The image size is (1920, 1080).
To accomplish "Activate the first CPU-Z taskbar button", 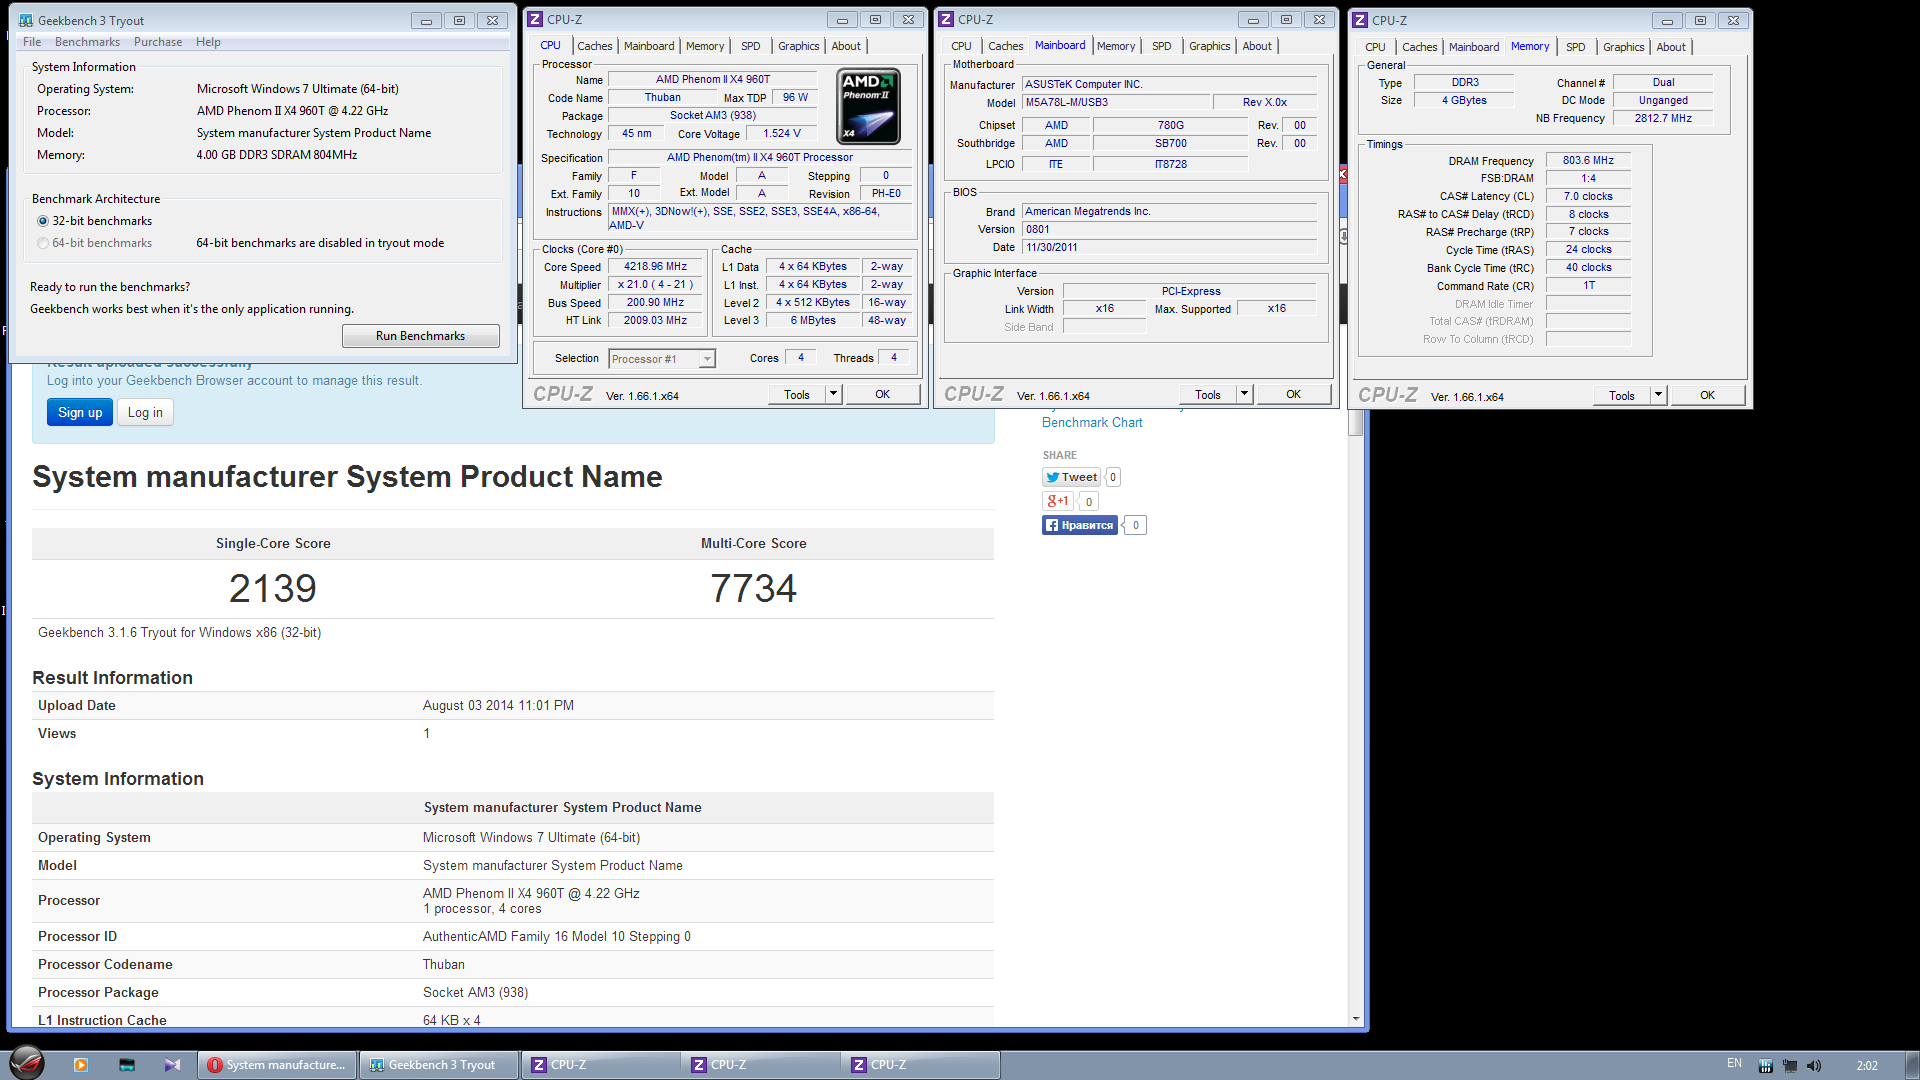I will point(600,1065).
